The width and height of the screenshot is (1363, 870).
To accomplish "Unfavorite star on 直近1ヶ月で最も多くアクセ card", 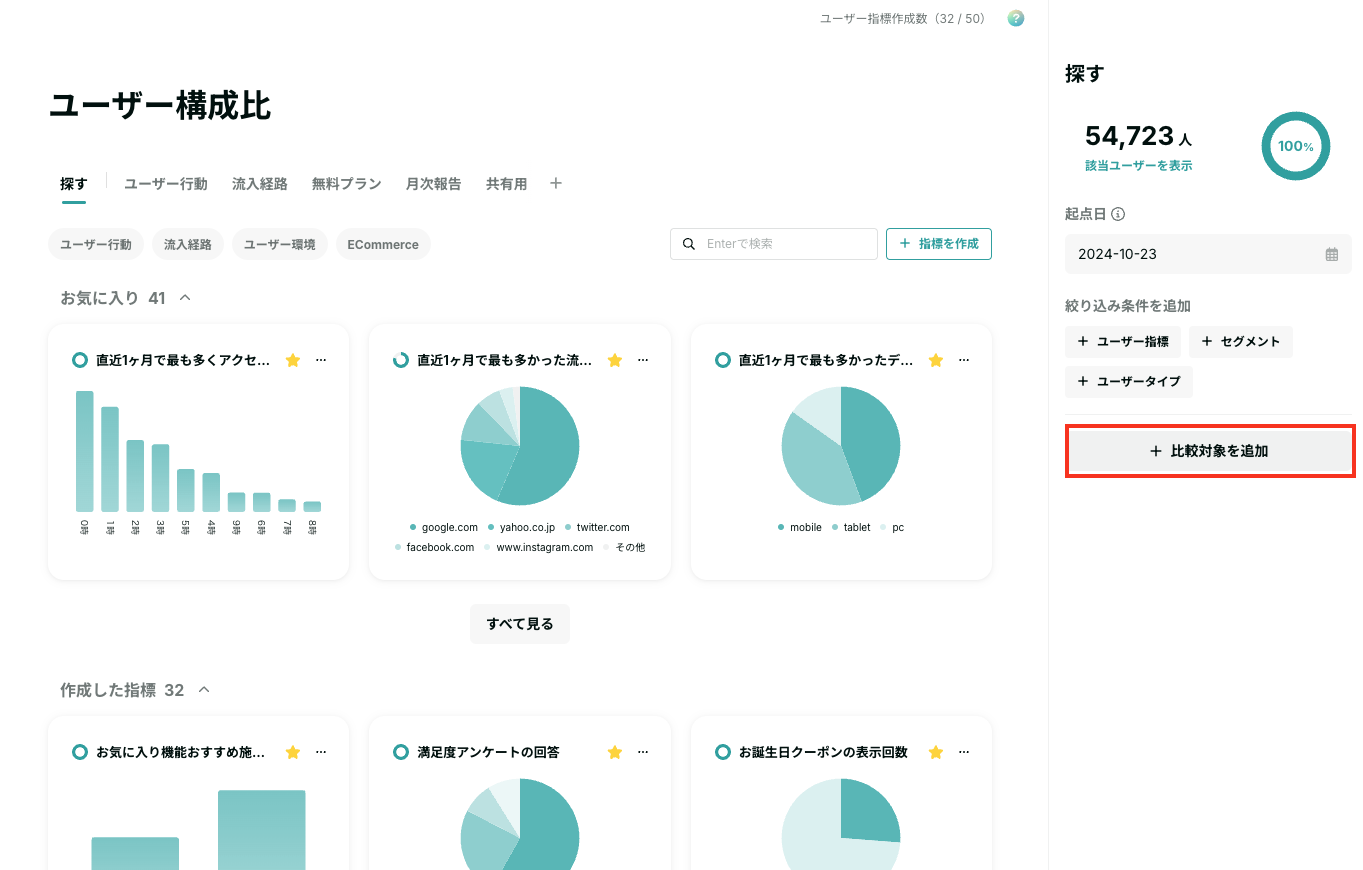I will [293, 360].
